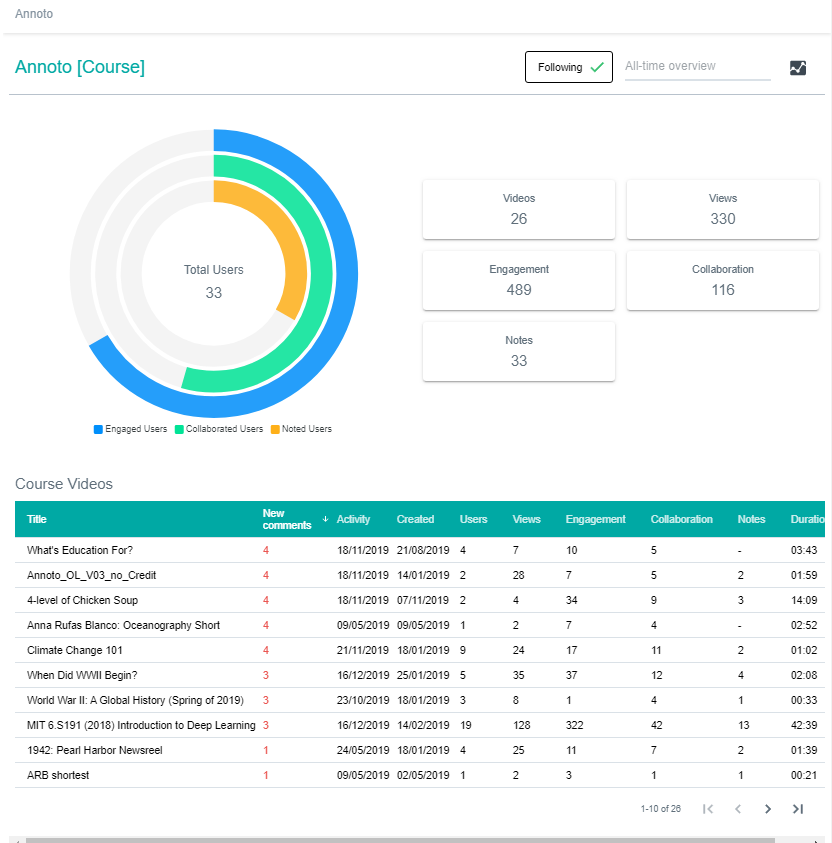The image size is (832, 843).
Task: Click engagement value 322
Action: tap(574, 725)
